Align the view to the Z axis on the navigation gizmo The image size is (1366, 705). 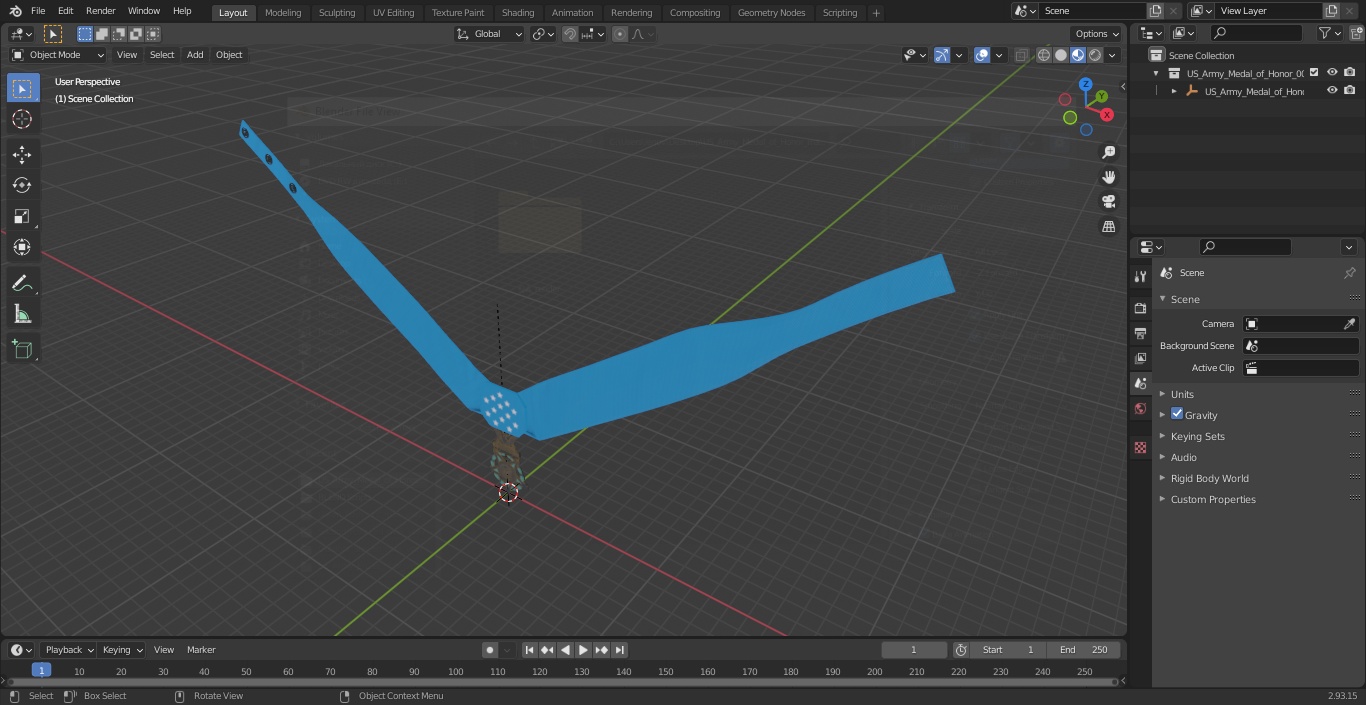click(x=1086, y=85)
